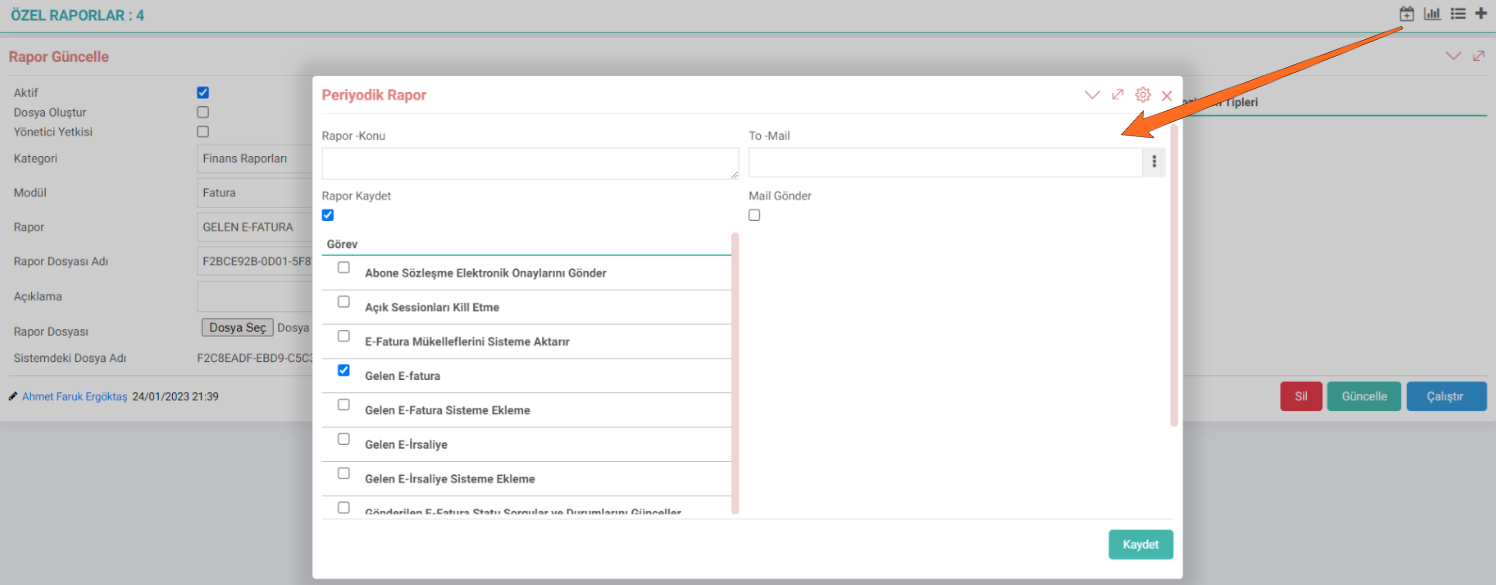The width and height of the screenshot is (1496, 585).
Task: Open the gear settings icon in Periyodik Rapor
Action: point(1143,95)
